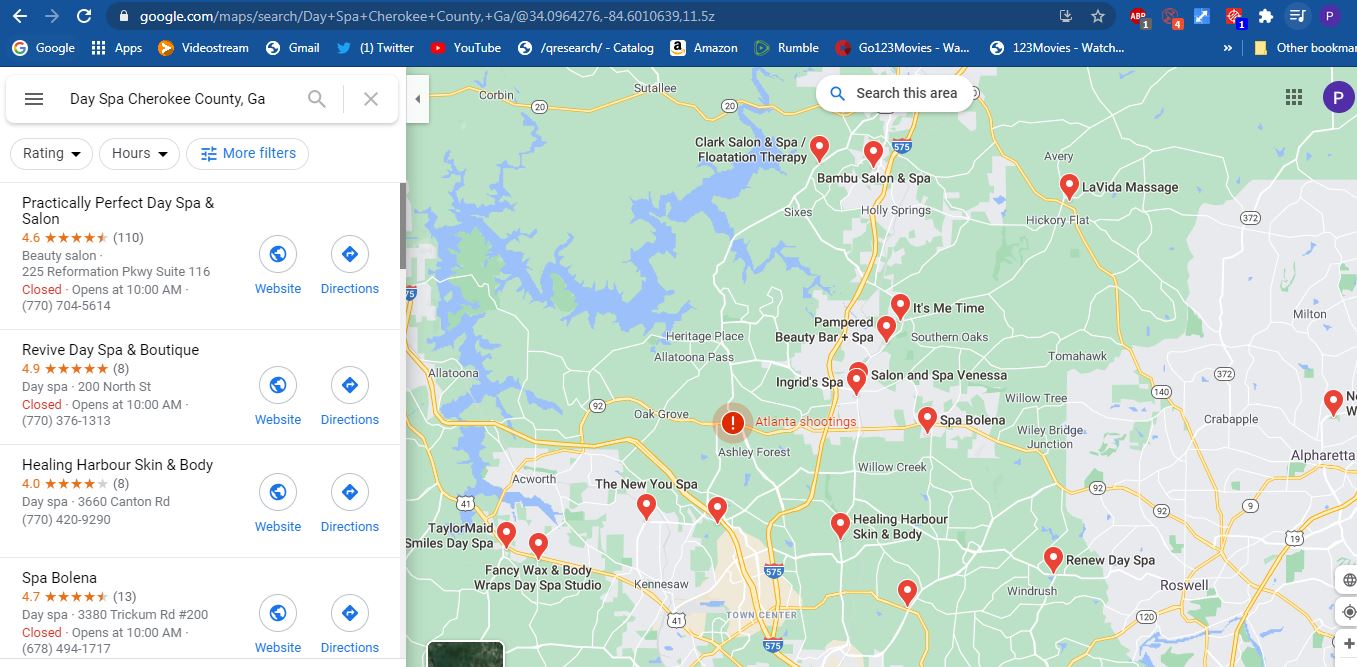Open the Google account avatar on the map
1357x667 pixels.
click(1338, 97)
